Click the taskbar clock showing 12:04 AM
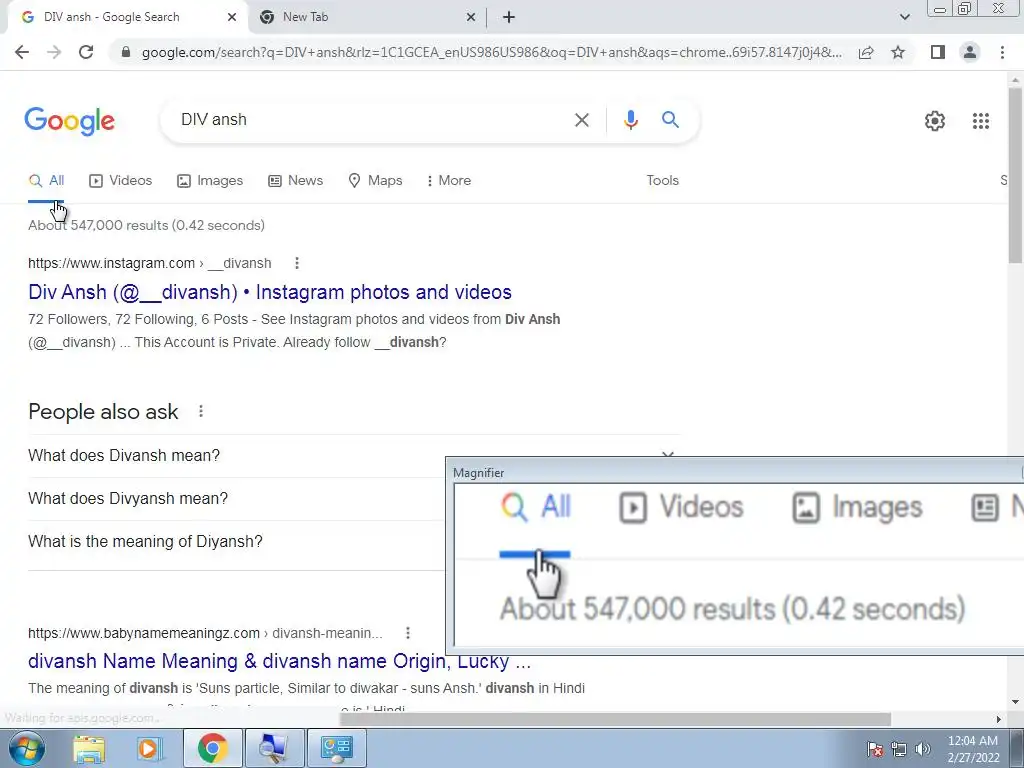1024x768 pixels. [x=973, y=749]
